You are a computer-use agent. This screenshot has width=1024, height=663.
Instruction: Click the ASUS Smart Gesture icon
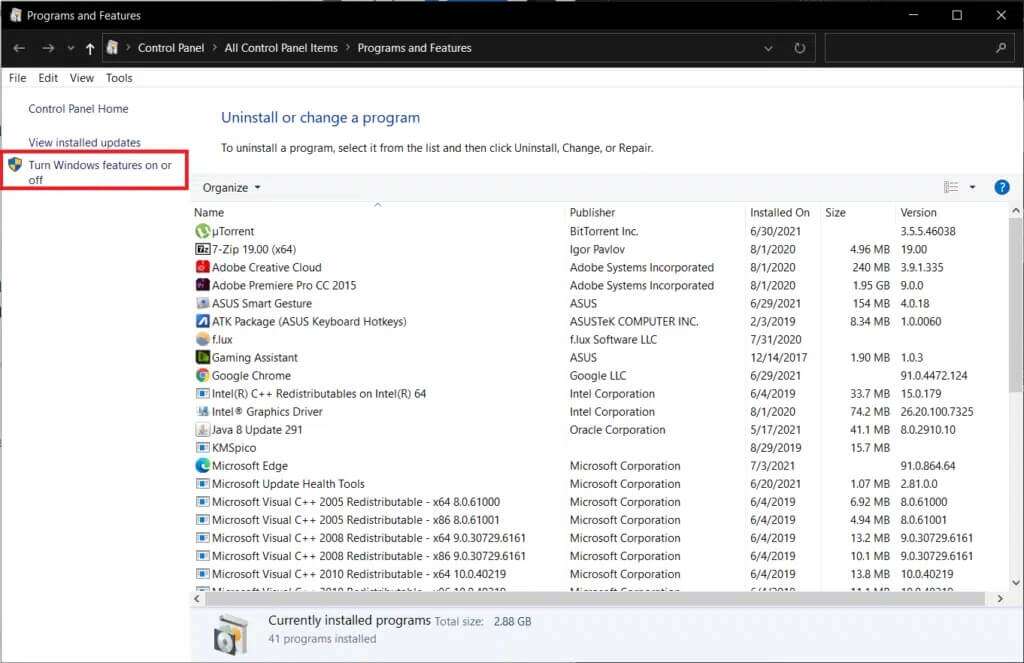click(202, 303)
